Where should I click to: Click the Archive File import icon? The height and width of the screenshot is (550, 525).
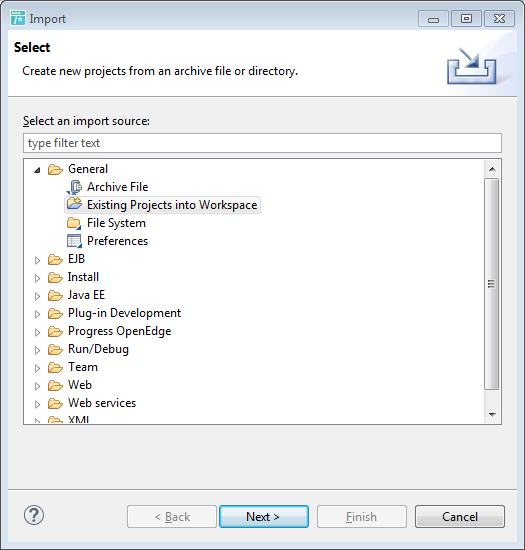(74, 187)
